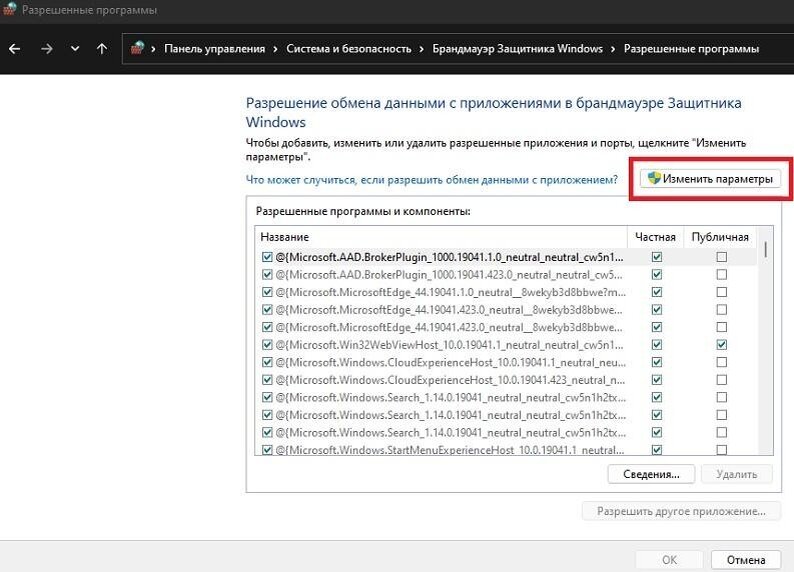Image resolution: width=794 pixels, height=572 pixels.
Task: Toggle enable checkbox for CloudExperienceHost_10.0.19041.423
Action: 267,380
